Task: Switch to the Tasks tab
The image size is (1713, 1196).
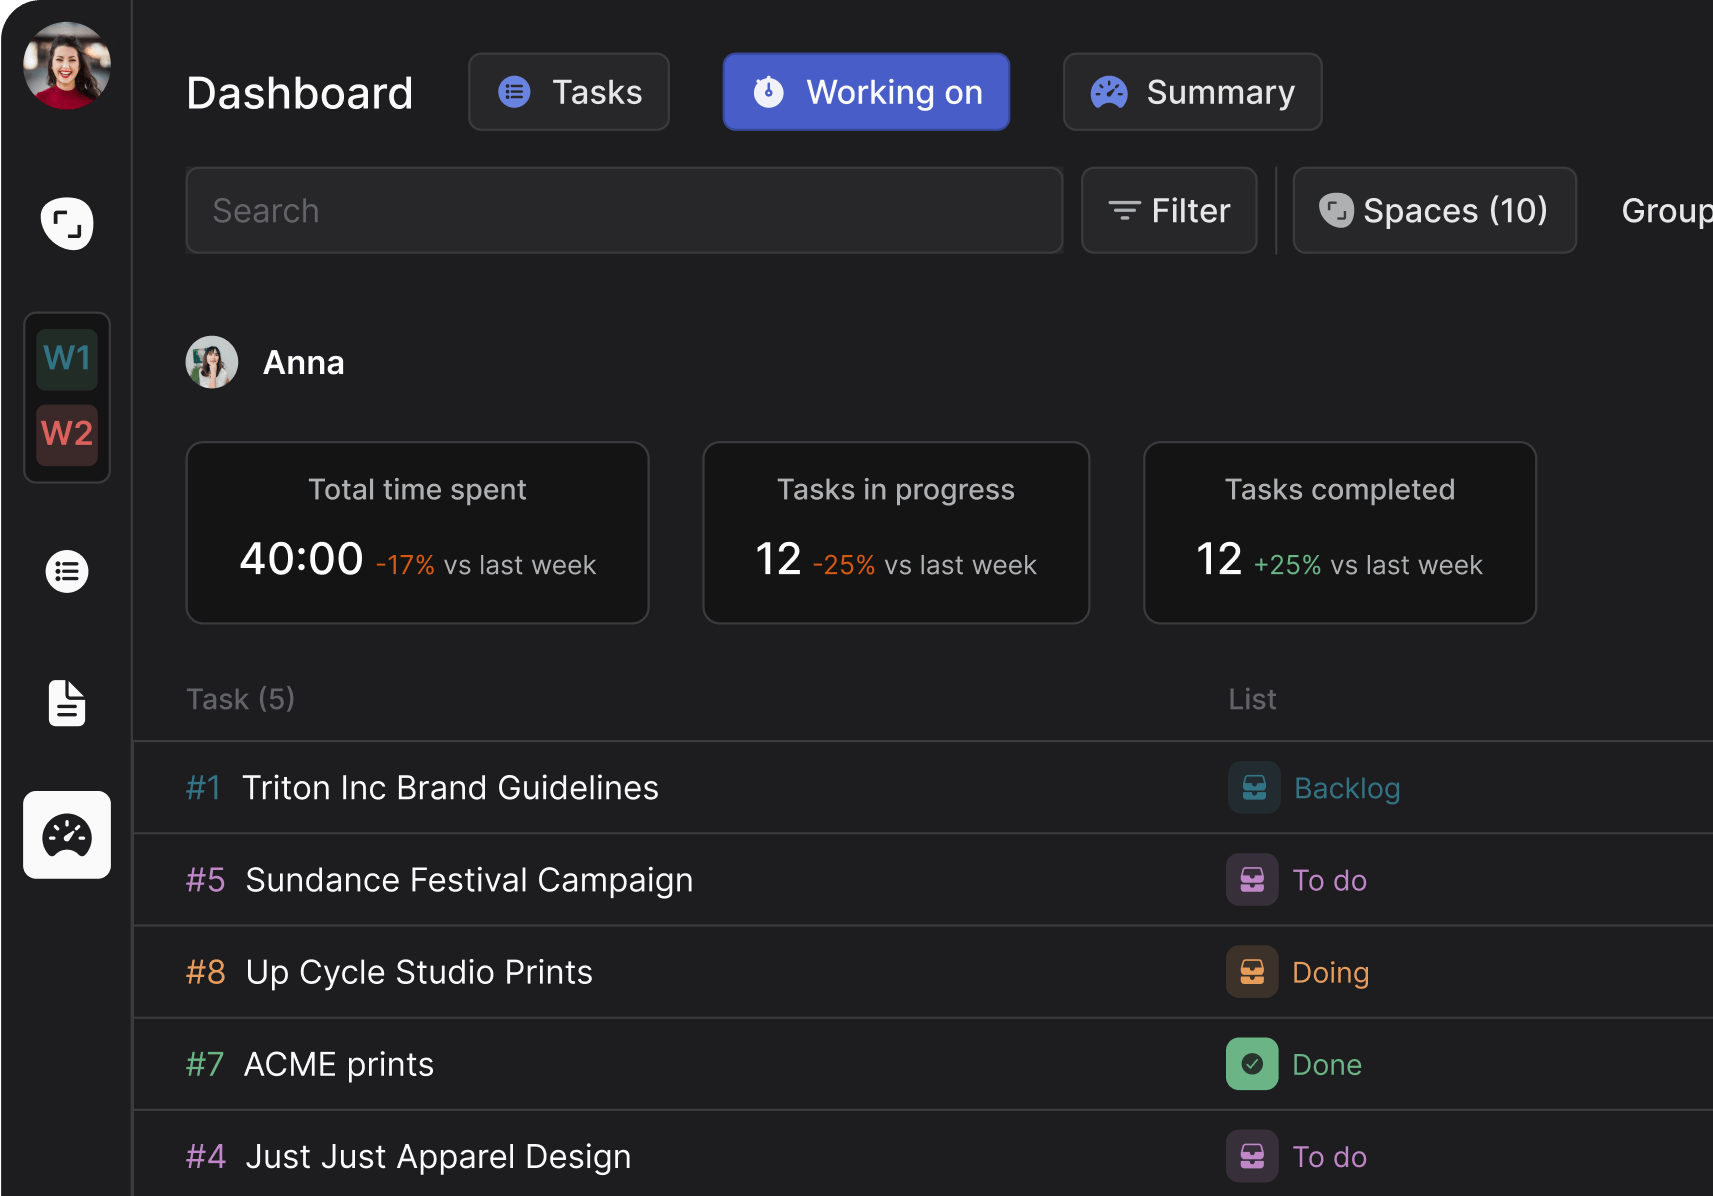Action: [x=568, y=91]
